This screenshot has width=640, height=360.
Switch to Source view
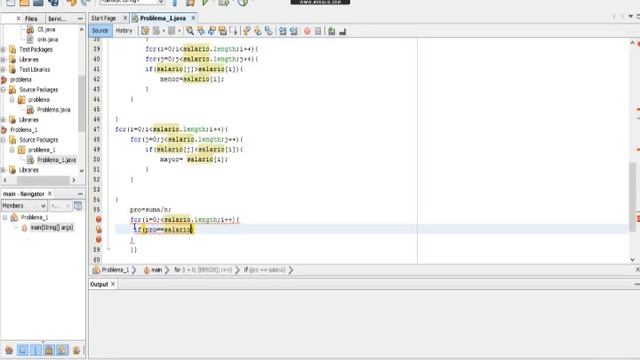point(100,31)
